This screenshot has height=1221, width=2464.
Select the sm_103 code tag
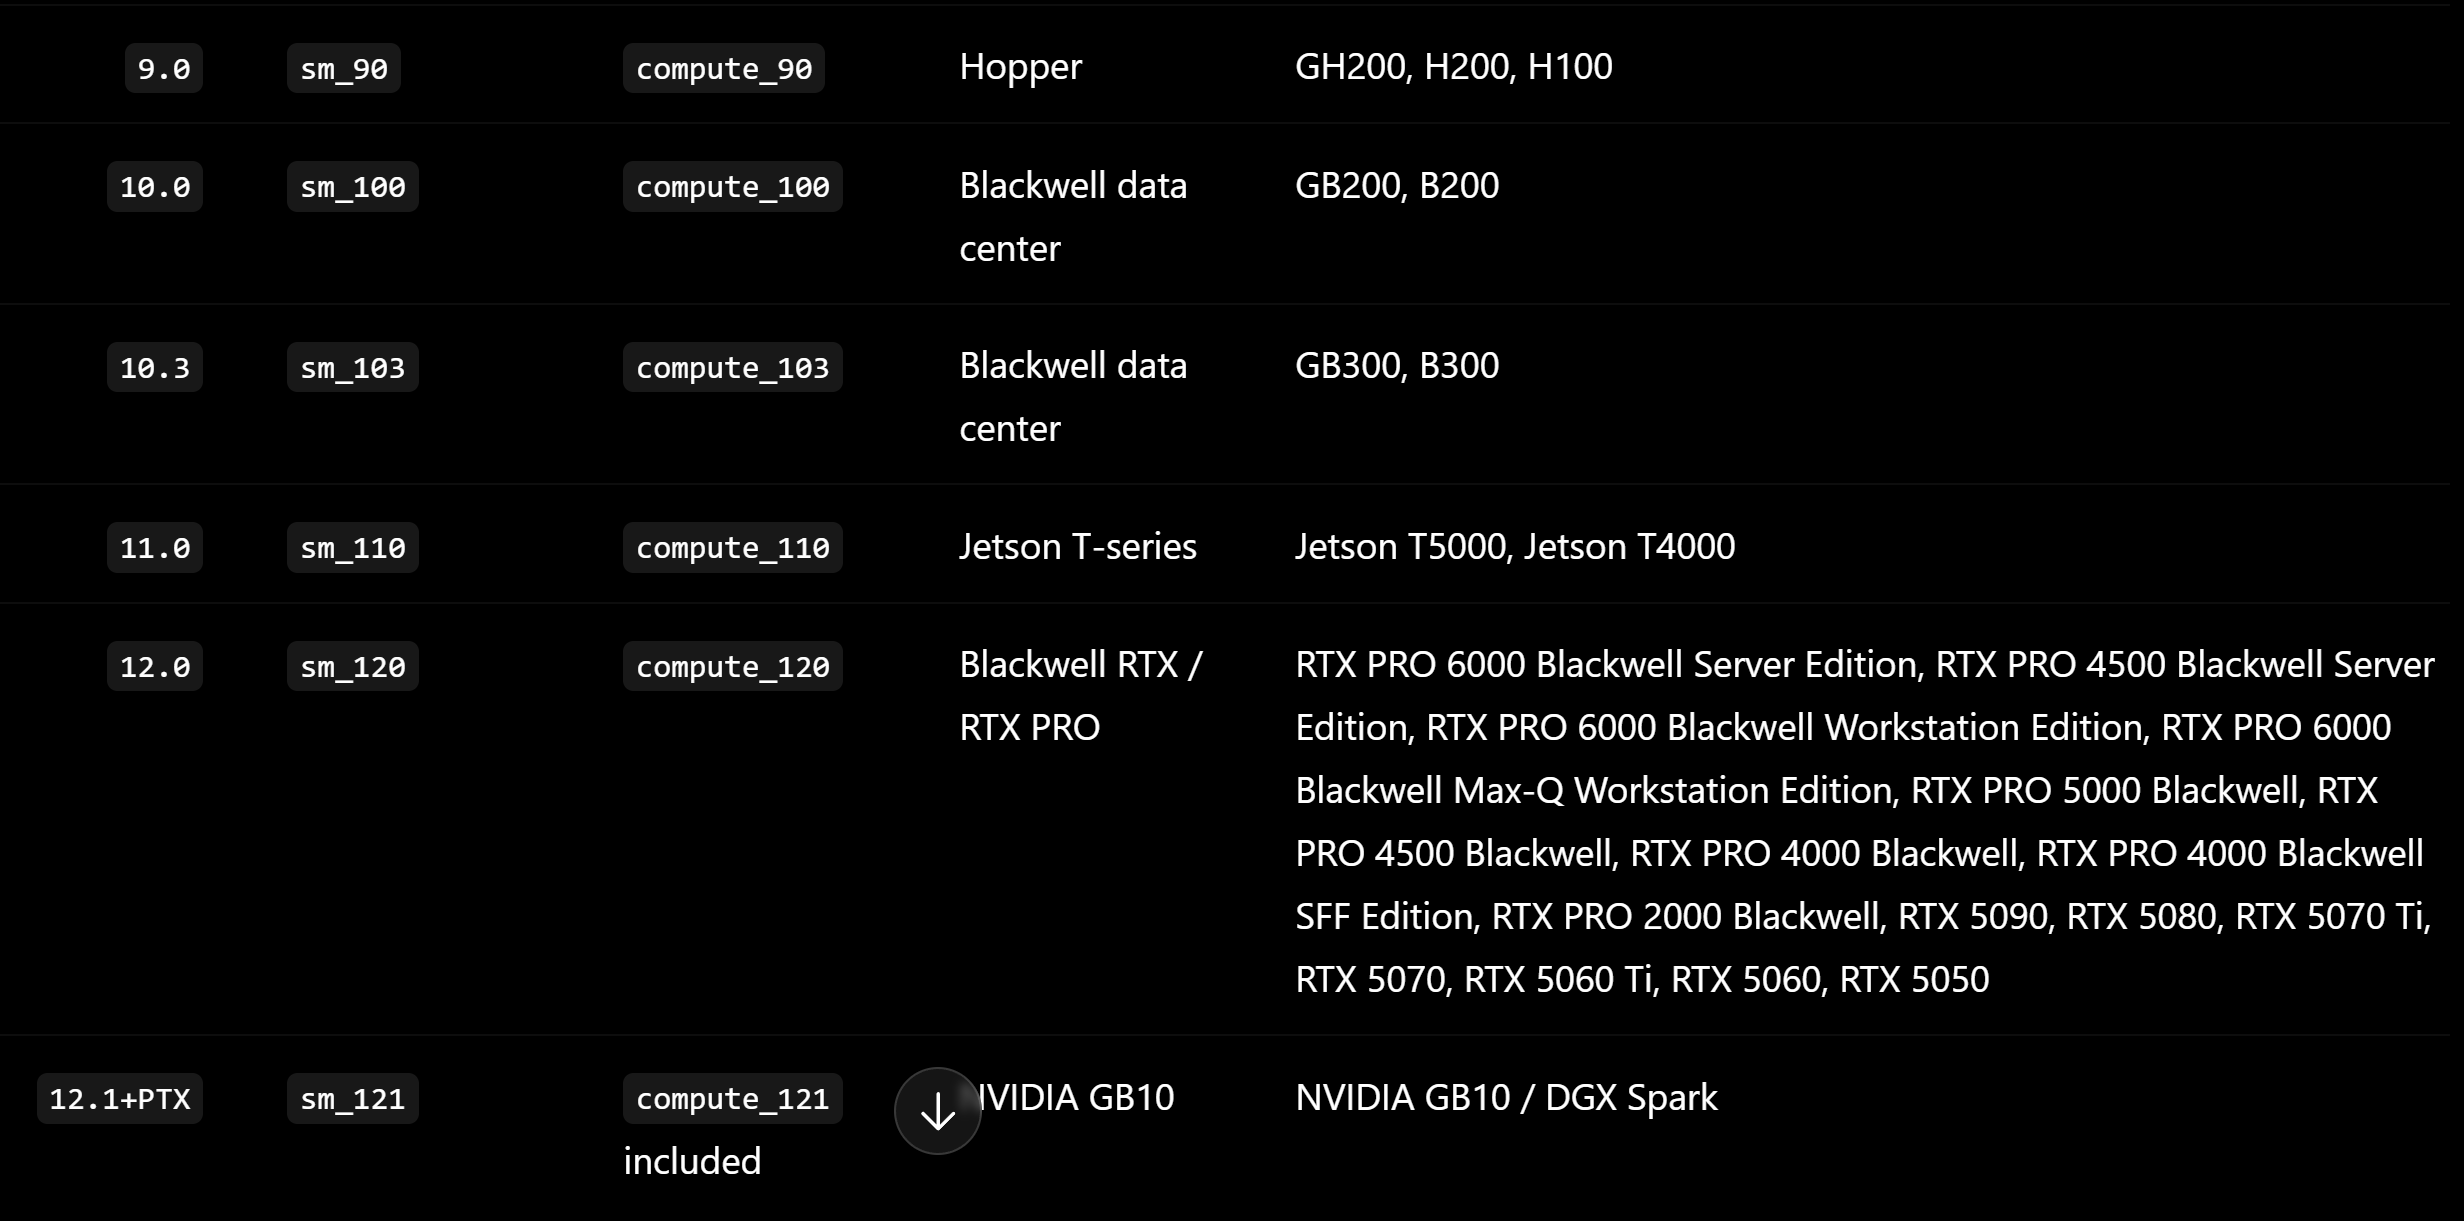353,367
